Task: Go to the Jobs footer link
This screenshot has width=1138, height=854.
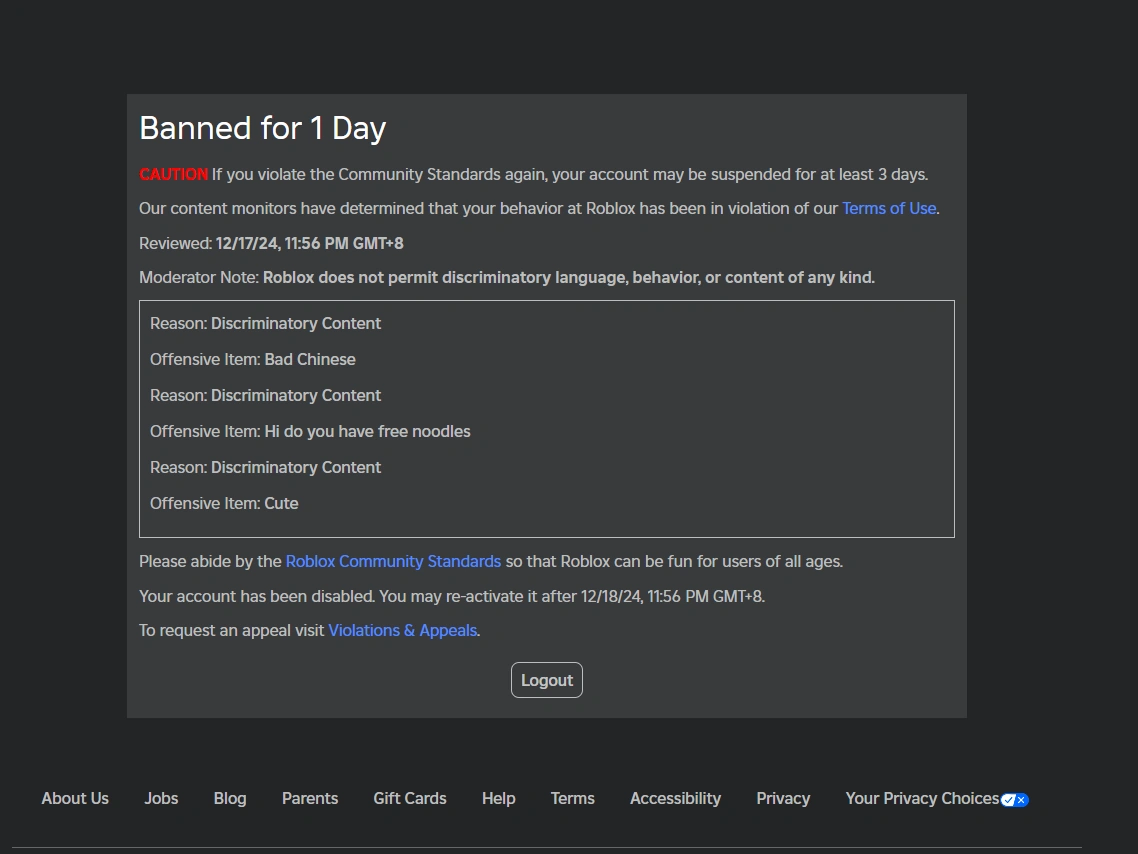Action: (161, 798)
